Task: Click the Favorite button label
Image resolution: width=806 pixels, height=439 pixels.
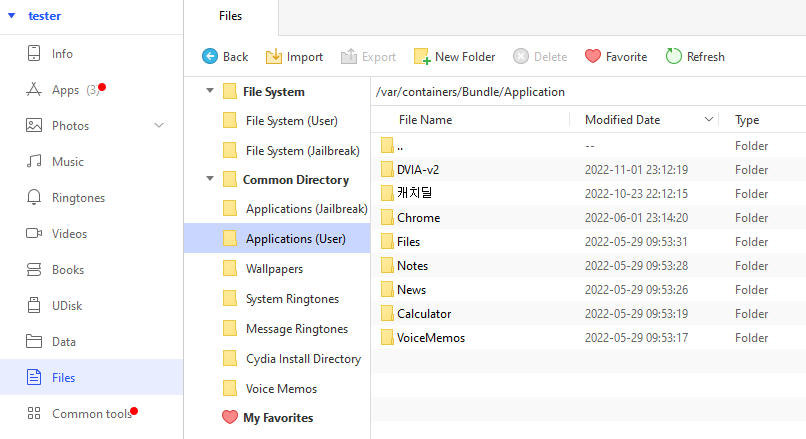Action: (x=626, y=57)
